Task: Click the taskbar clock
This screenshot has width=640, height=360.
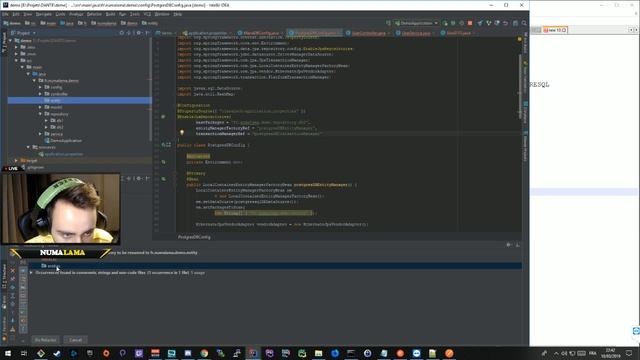Action: [610, 353]
